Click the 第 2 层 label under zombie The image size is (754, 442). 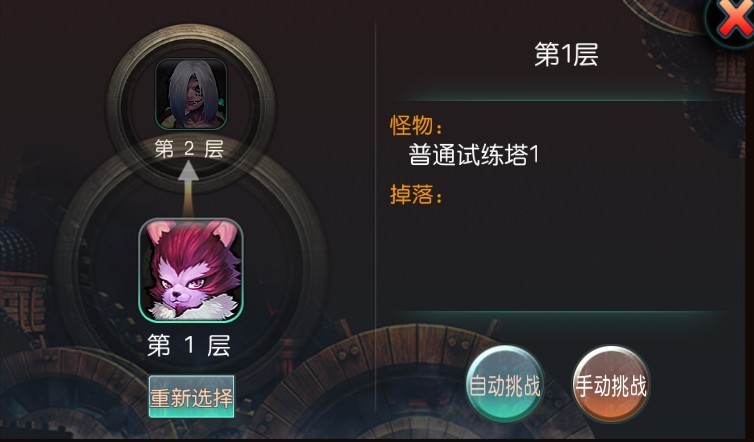[x=189, y=149]
